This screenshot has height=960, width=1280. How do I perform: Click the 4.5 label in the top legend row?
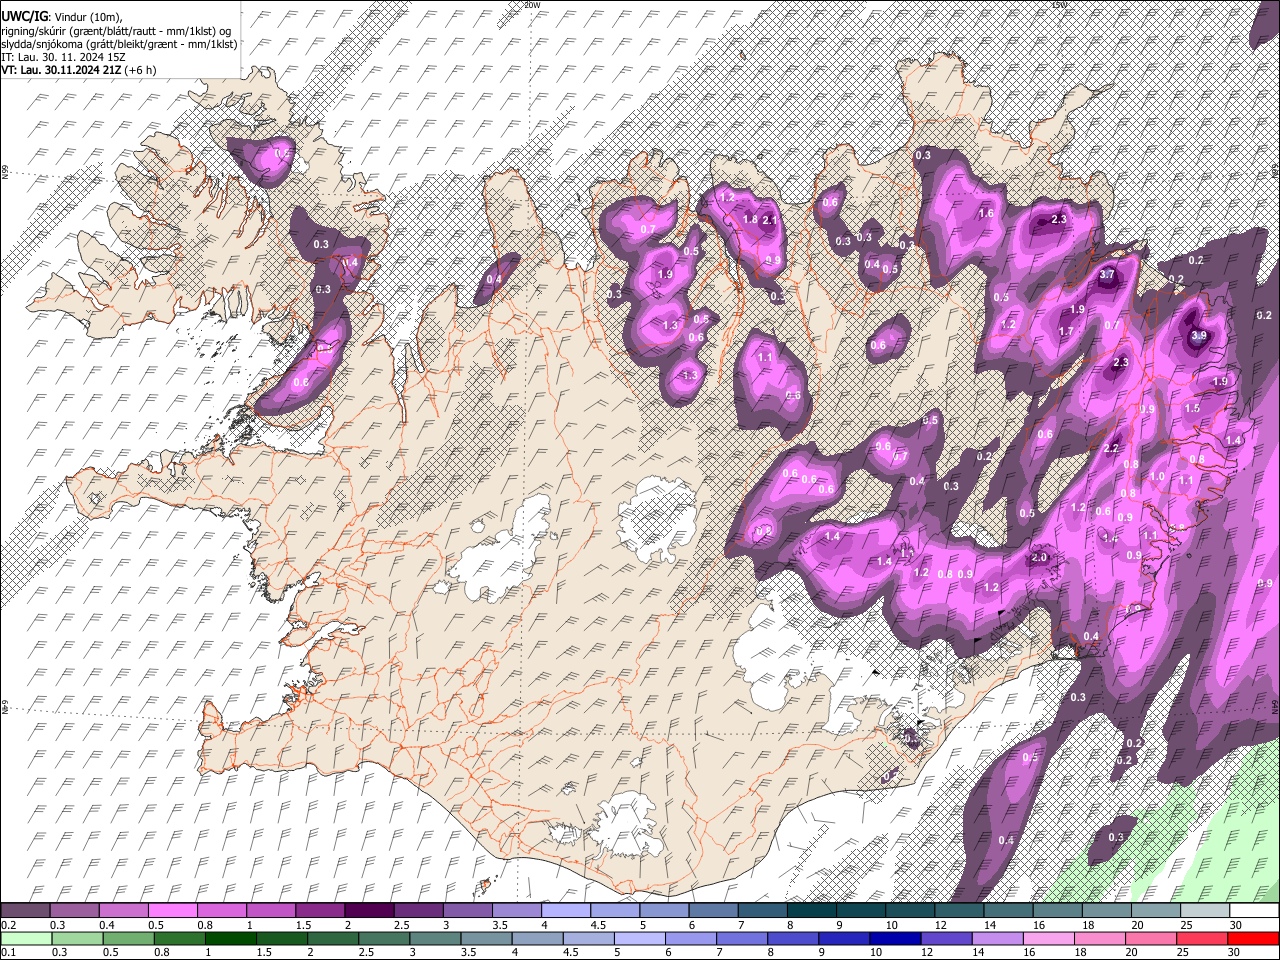(598, 925)
